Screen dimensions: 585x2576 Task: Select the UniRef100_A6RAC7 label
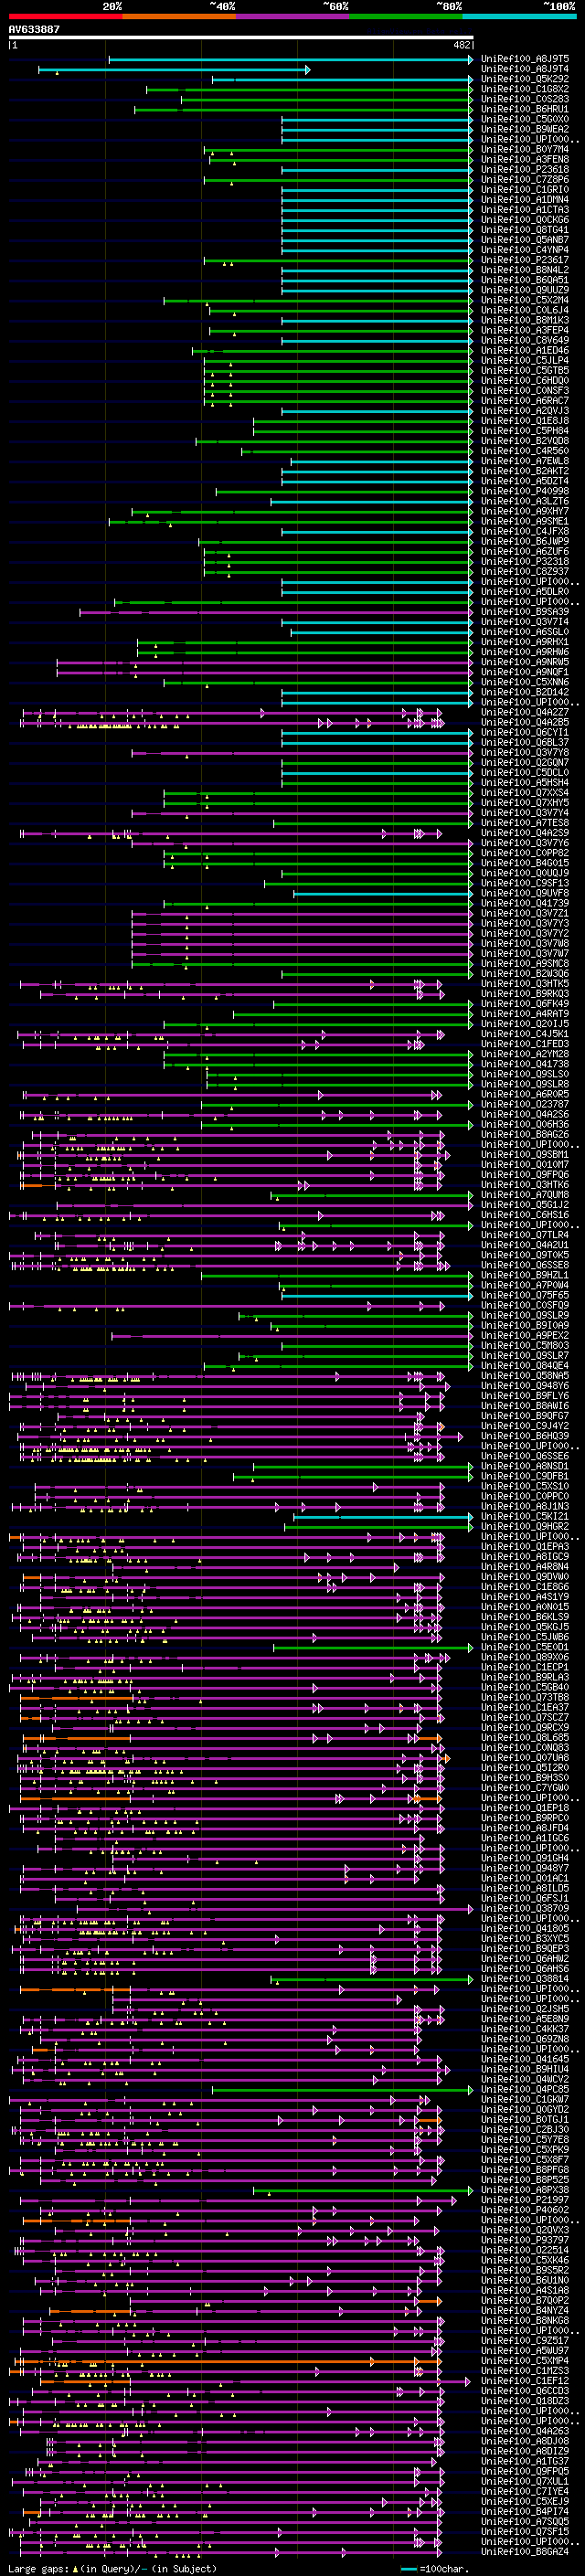(x=525, y=401)
